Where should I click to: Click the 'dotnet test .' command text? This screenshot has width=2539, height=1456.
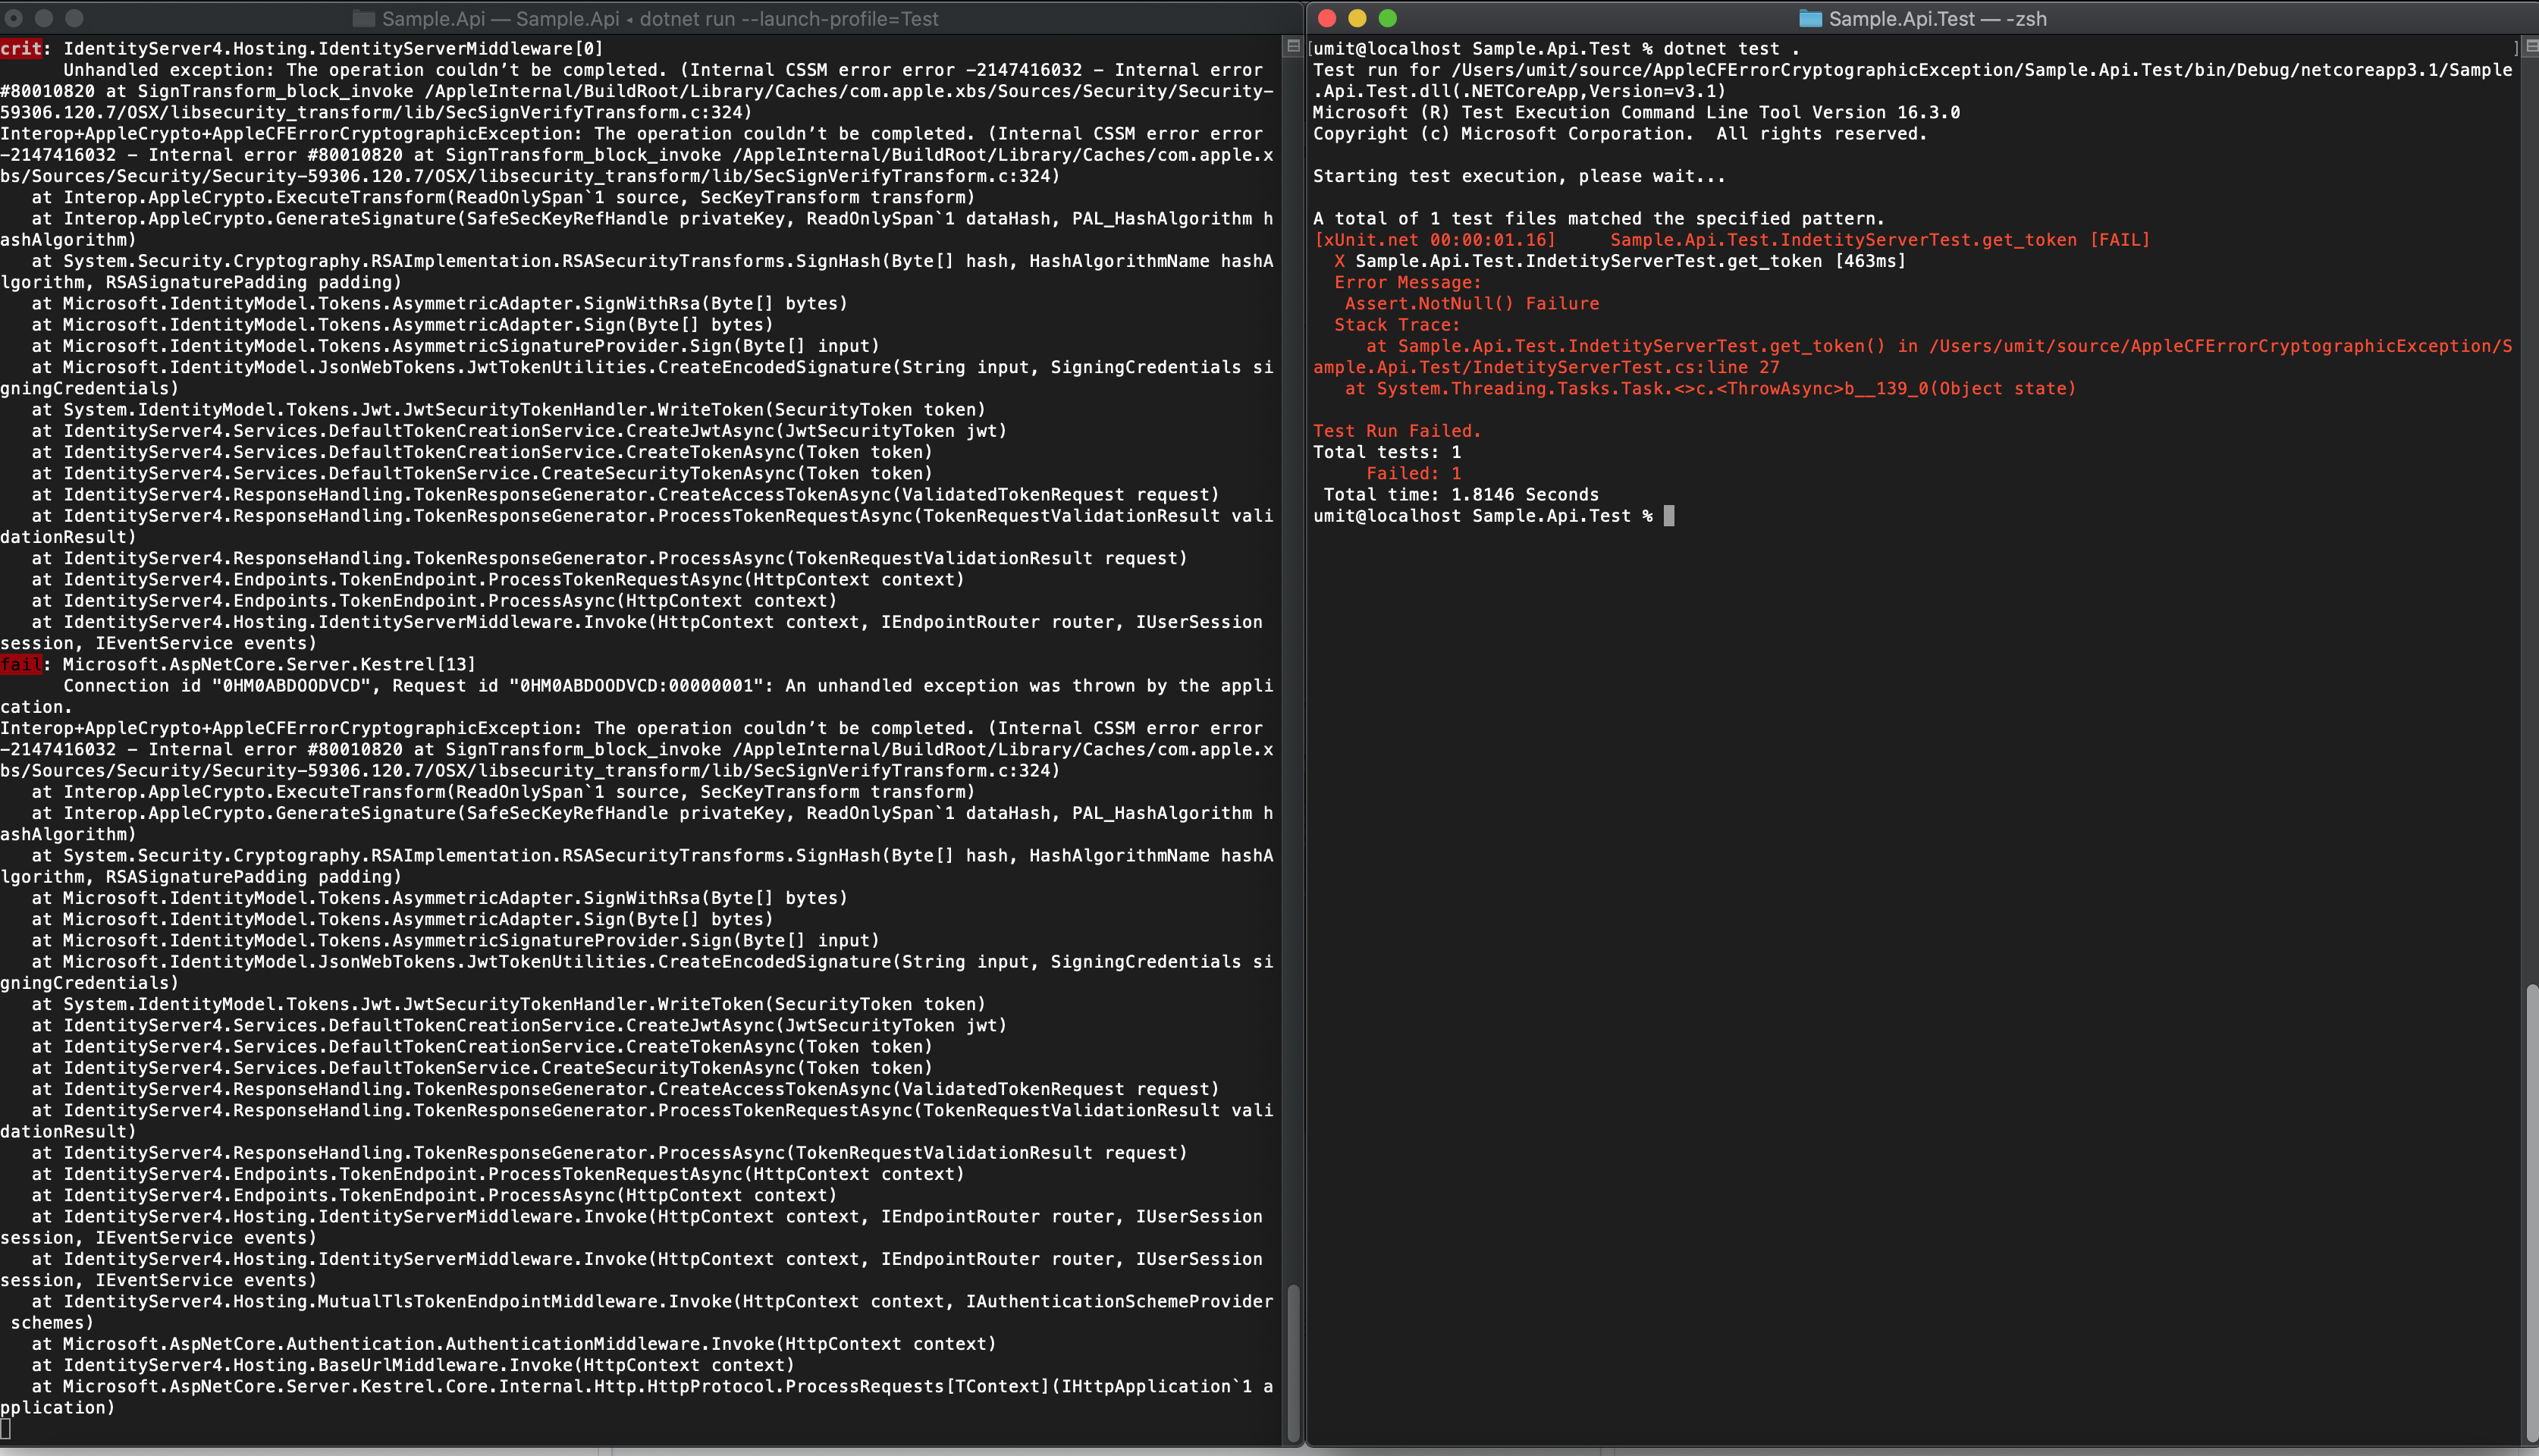click(x=1730, y=48)
